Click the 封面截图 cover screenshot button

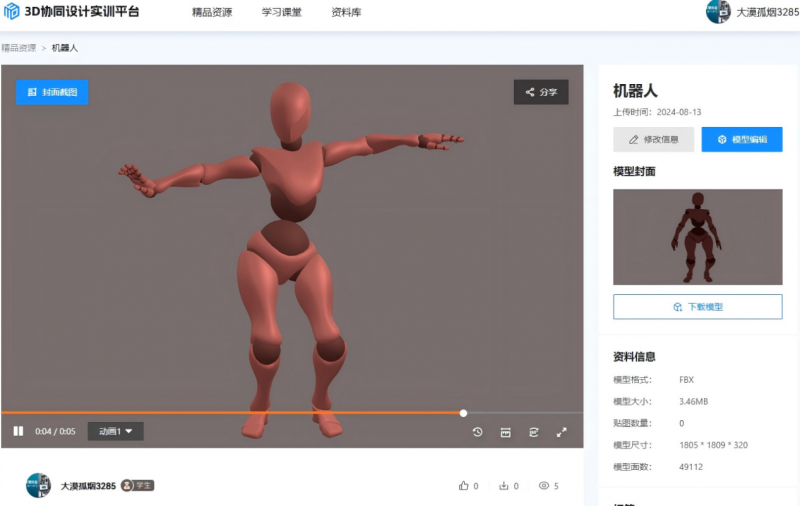point(52,92)
